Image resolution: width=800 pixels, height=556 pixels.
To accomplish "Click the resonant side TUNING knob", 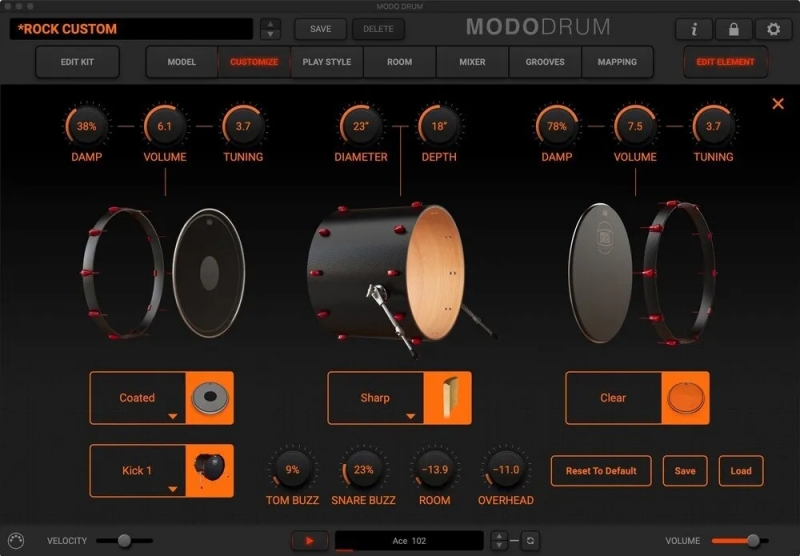I will [x=713, y=126].
